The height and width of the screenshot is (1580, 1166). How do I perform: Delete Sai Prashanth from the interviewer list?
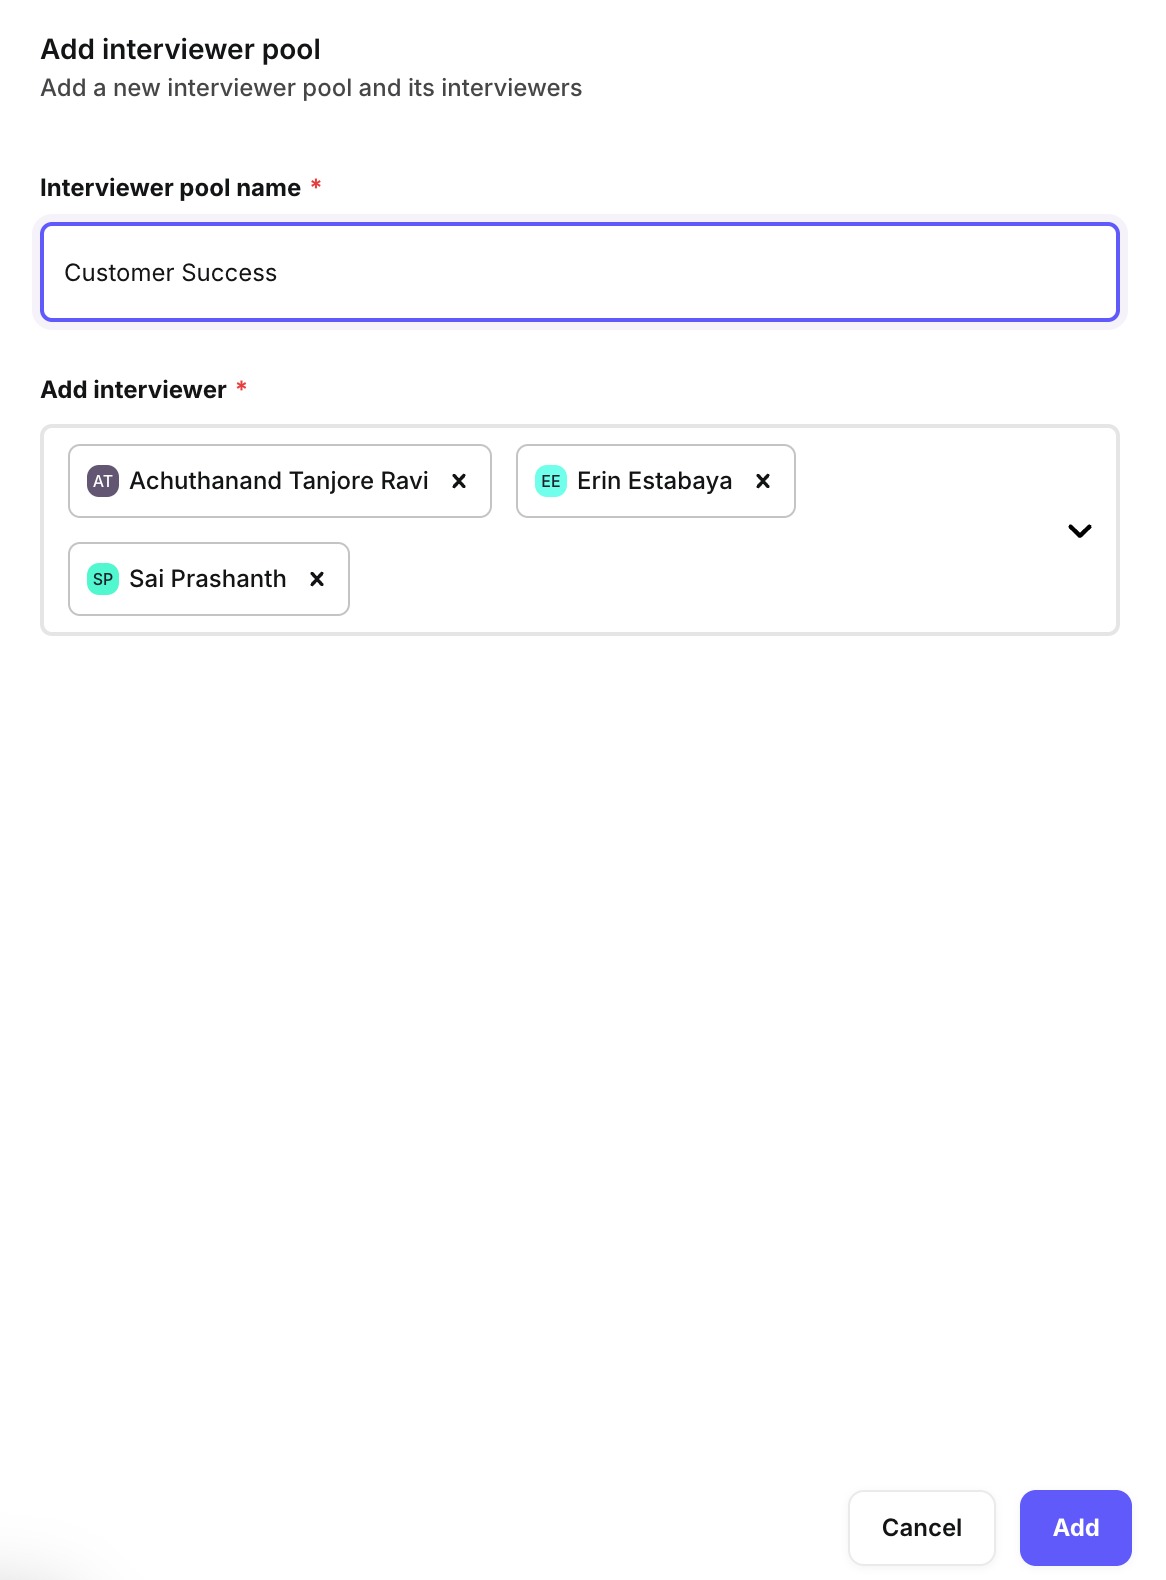(317, 579)
